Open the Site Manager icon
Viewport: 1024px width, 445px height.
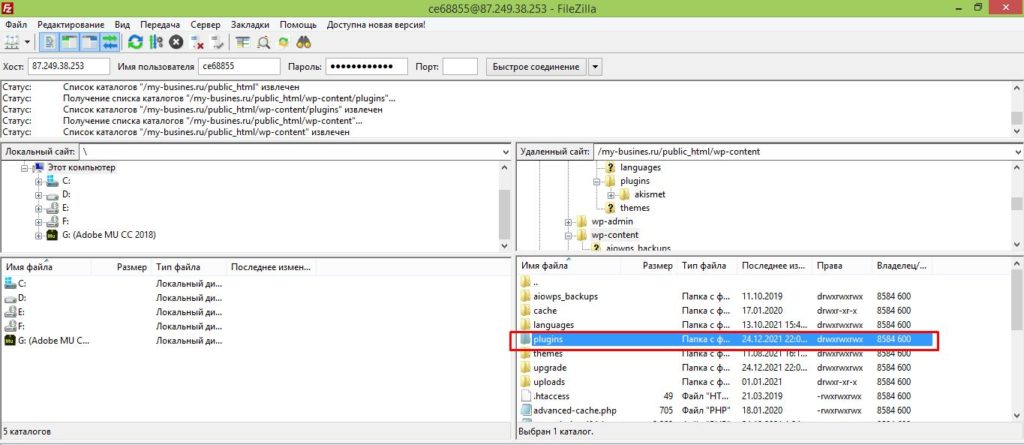pyautogui.click(x=12, y=42)
